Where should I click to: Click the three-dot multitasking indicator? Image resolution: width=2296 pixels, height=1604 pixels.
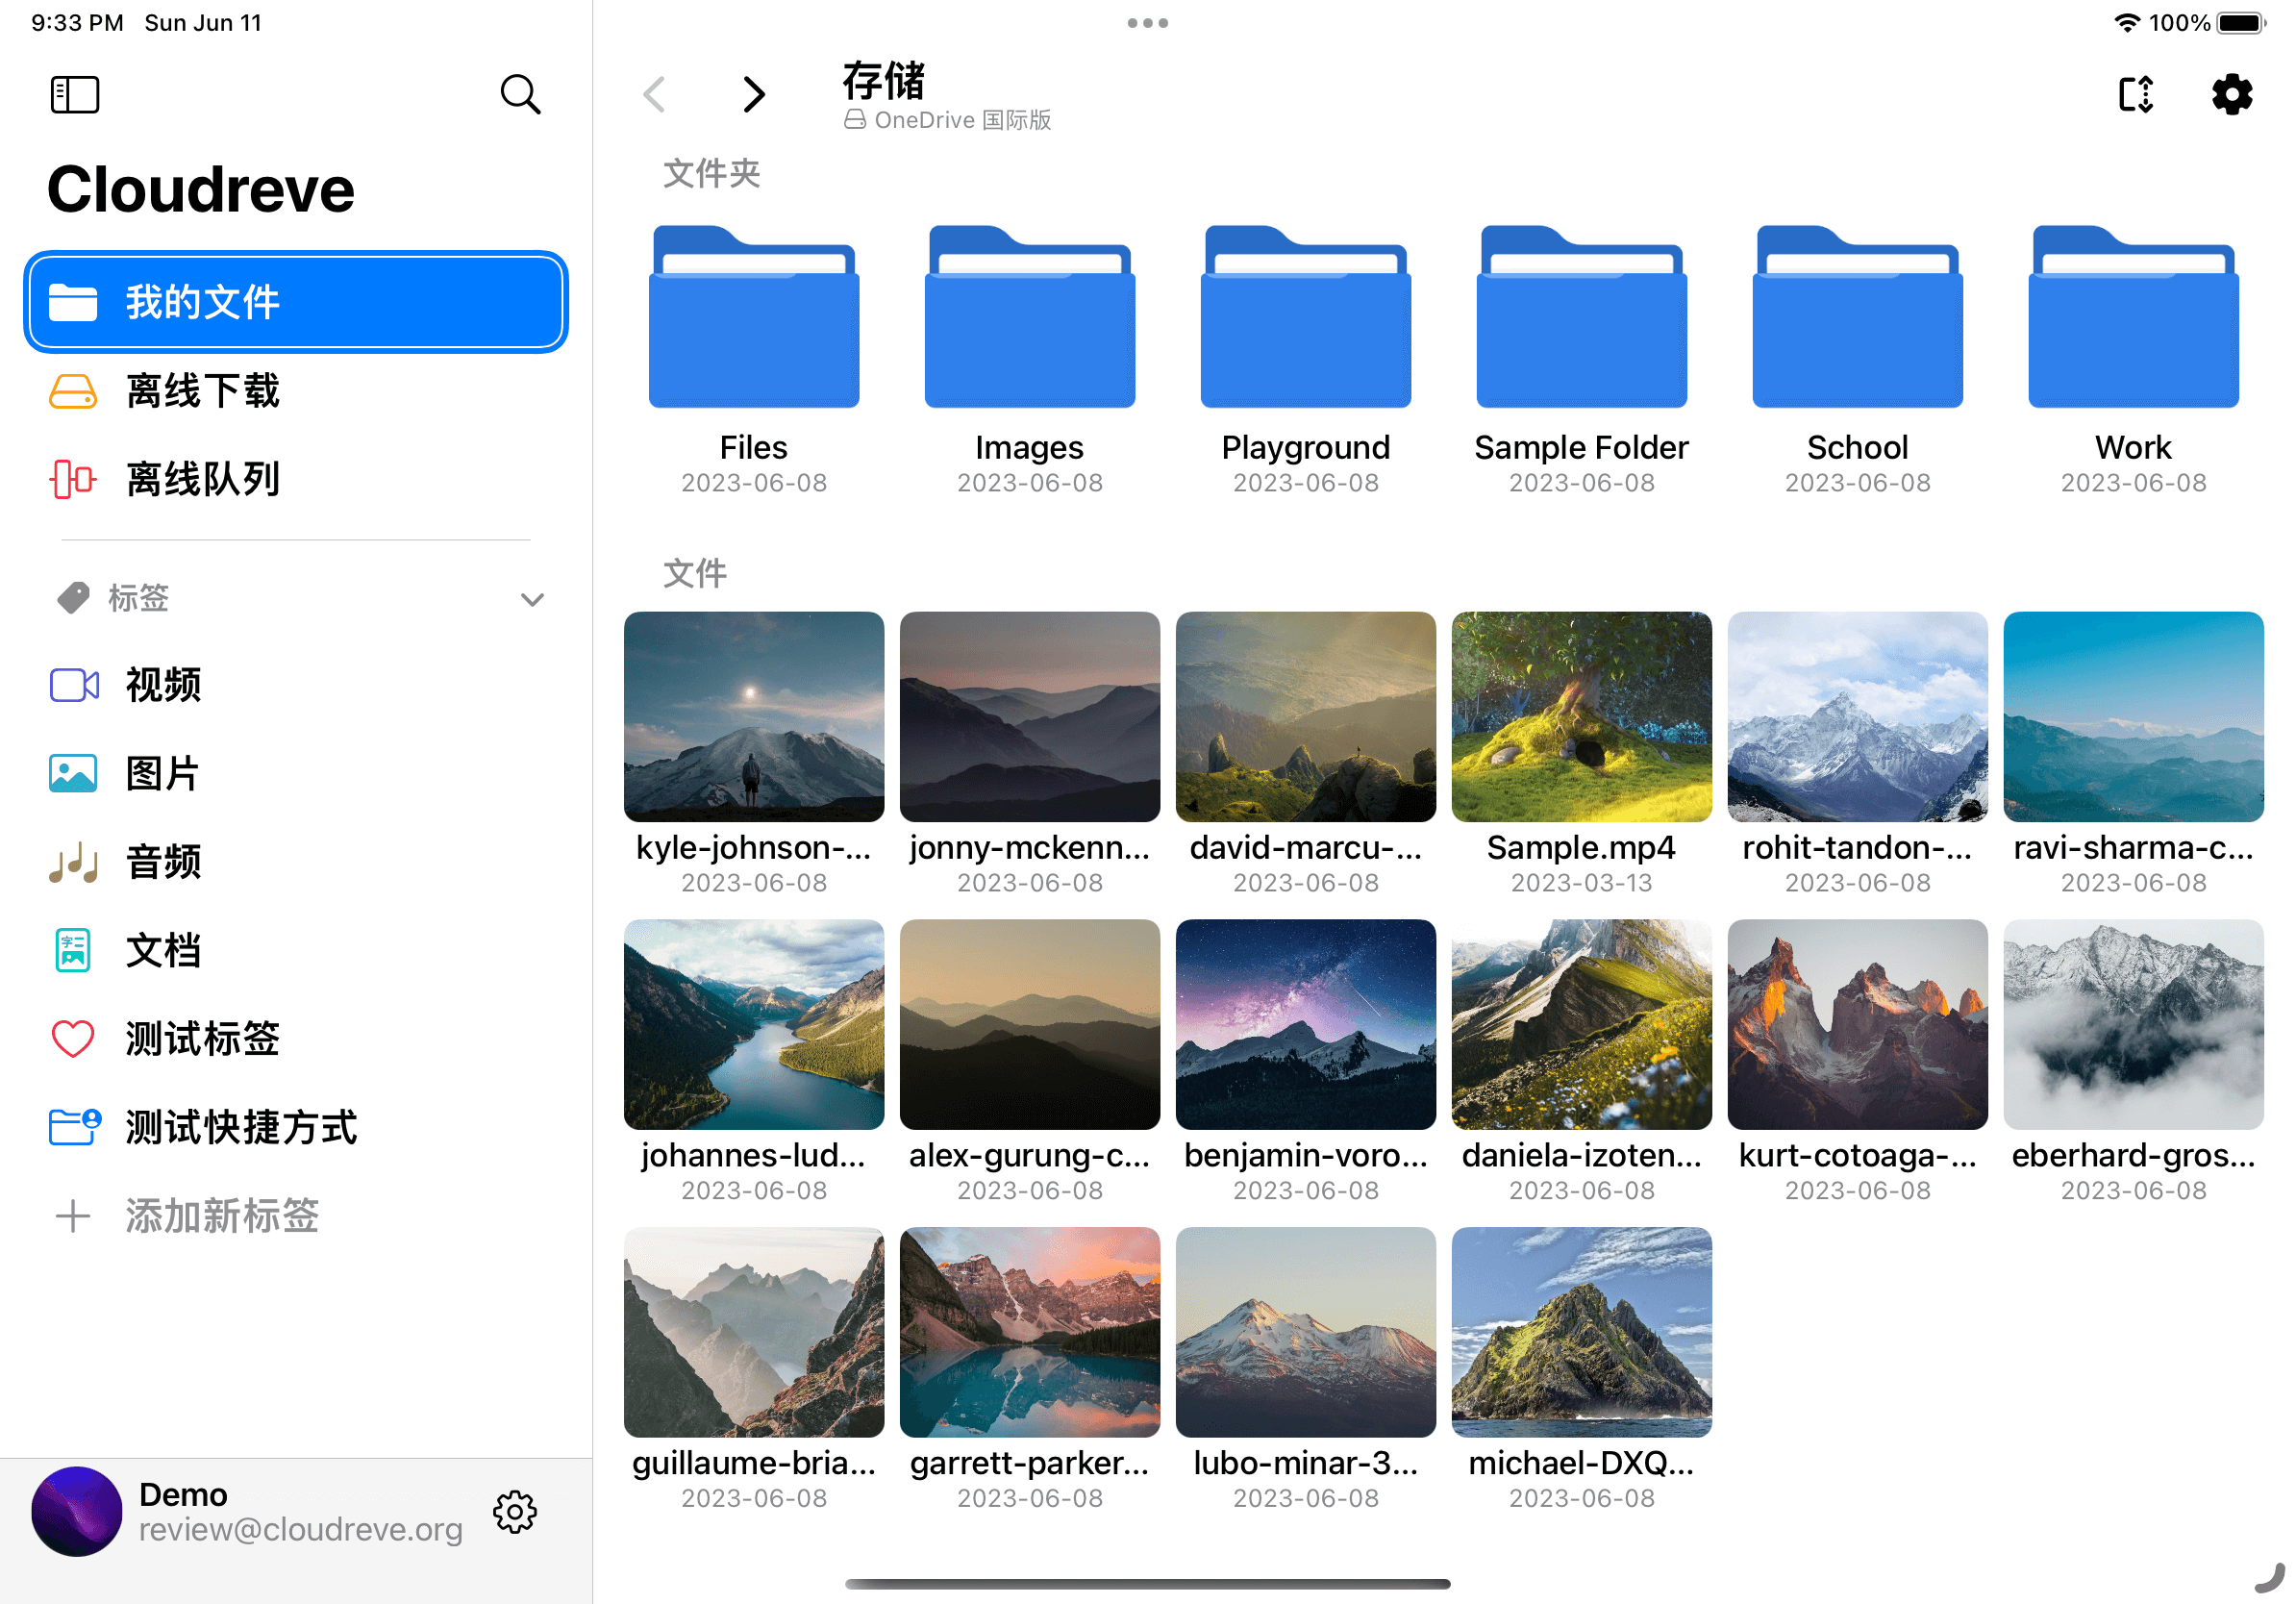tap(1148, 23)
